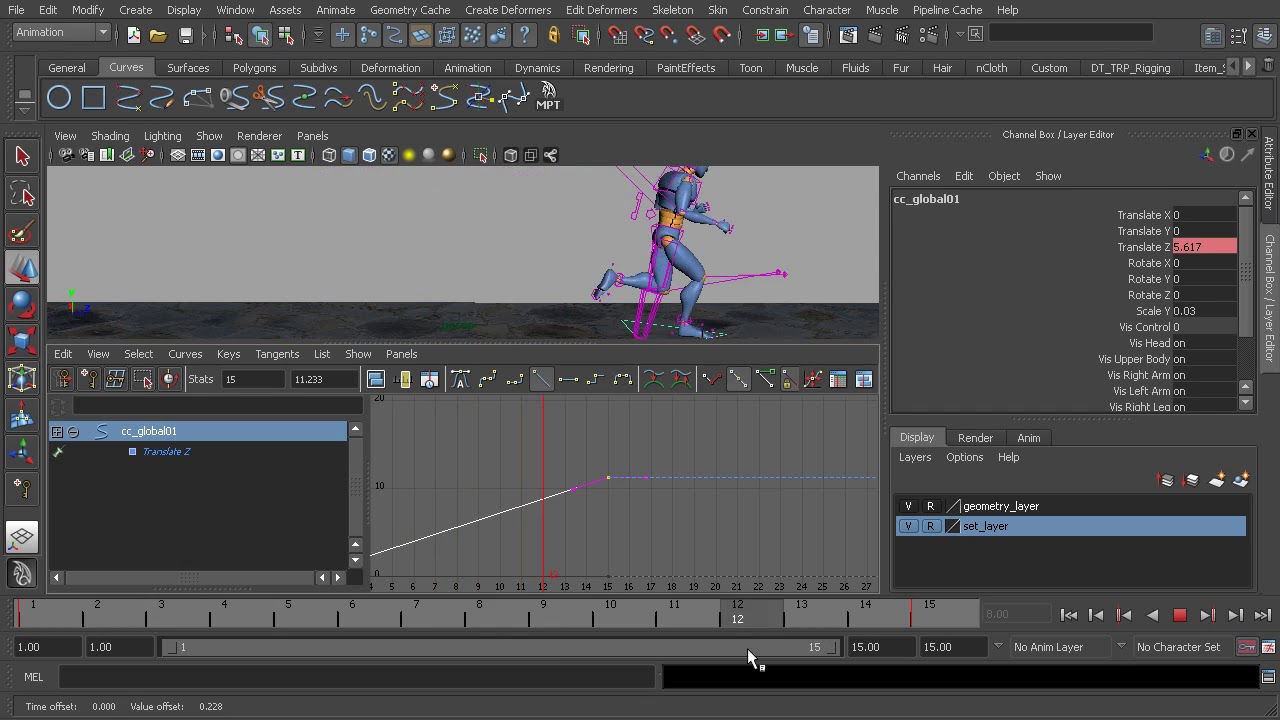Switch to the Anim layer tab

(x=1029, y=438)
